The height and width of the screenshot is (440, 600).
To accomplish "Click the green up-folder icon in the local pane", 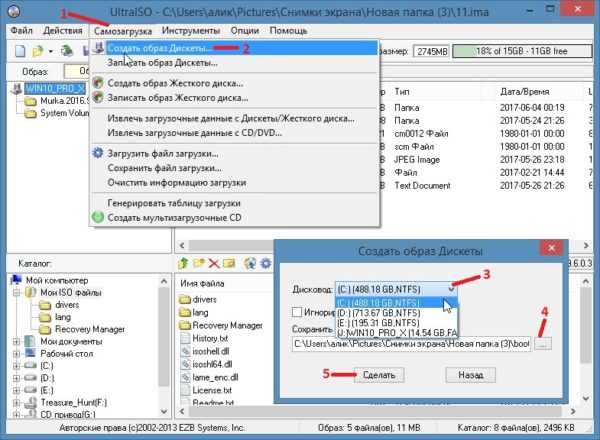I will click(x=183, y=263).
